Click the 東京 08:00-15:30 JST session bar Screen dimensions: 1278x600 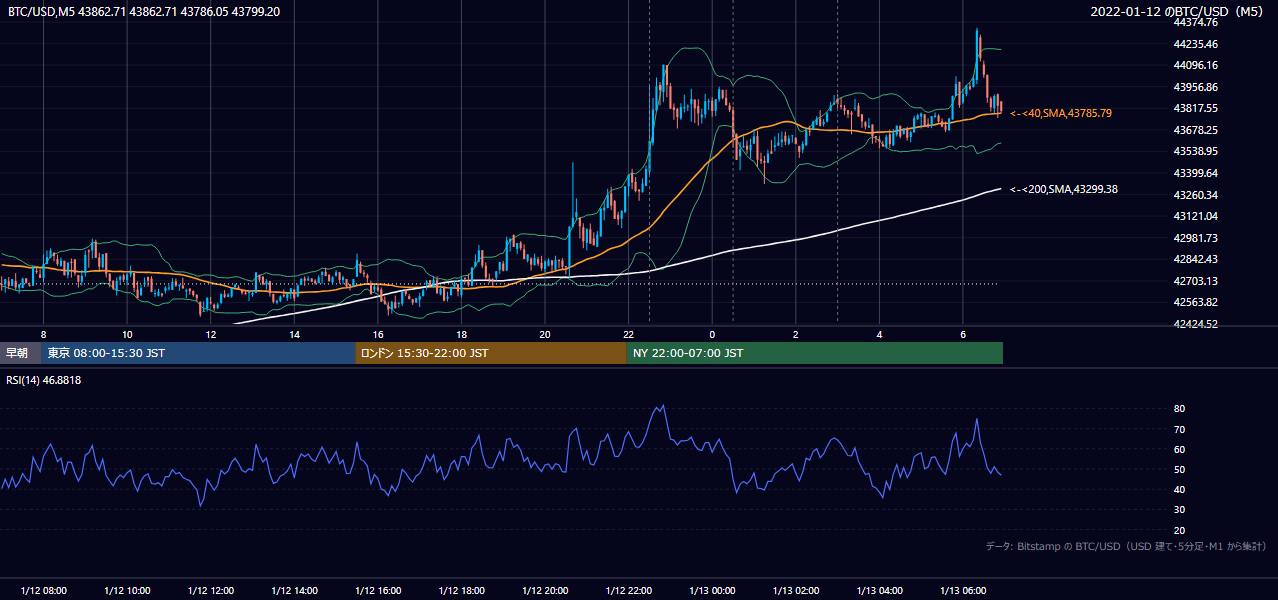(x=198, y=353)
